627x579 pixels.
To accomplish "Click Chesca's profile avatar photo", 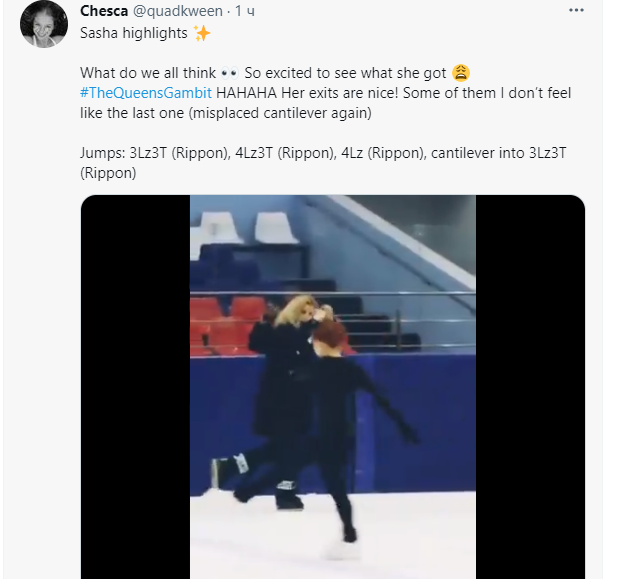I will pyautogui.click(x=43, y=26).
